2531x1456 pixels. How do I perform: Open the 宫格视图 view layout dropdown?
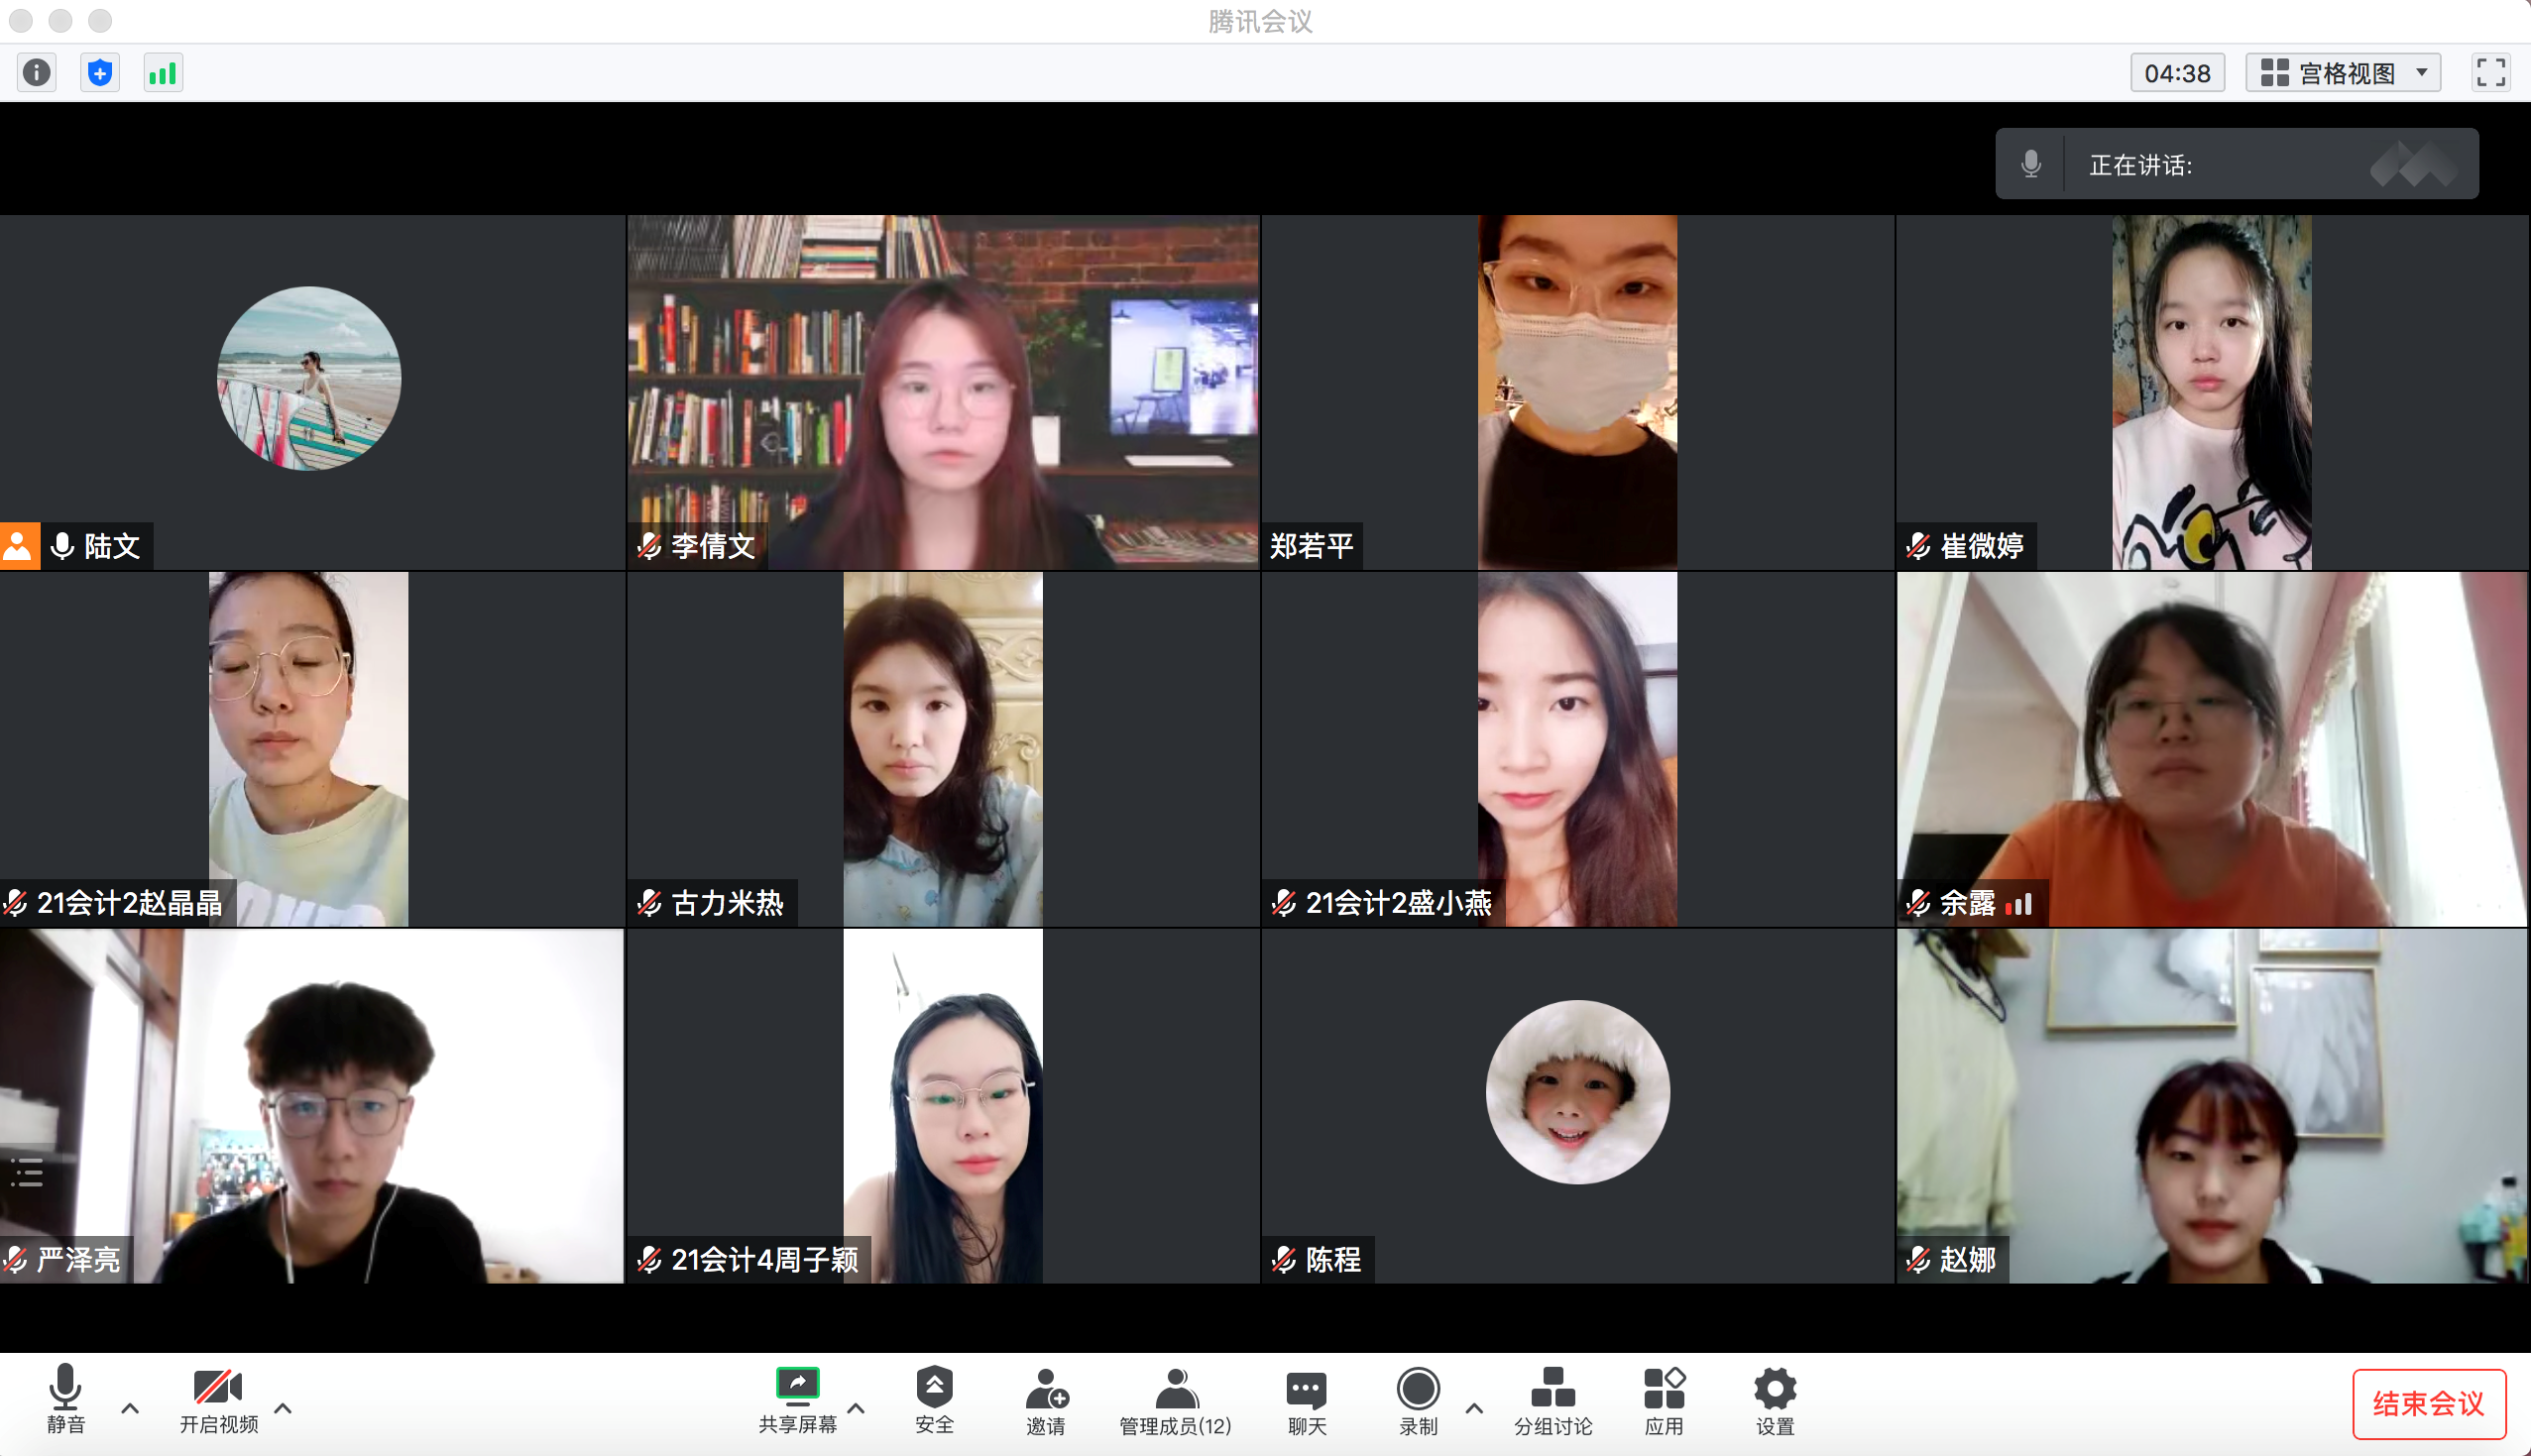point(2343,73)
